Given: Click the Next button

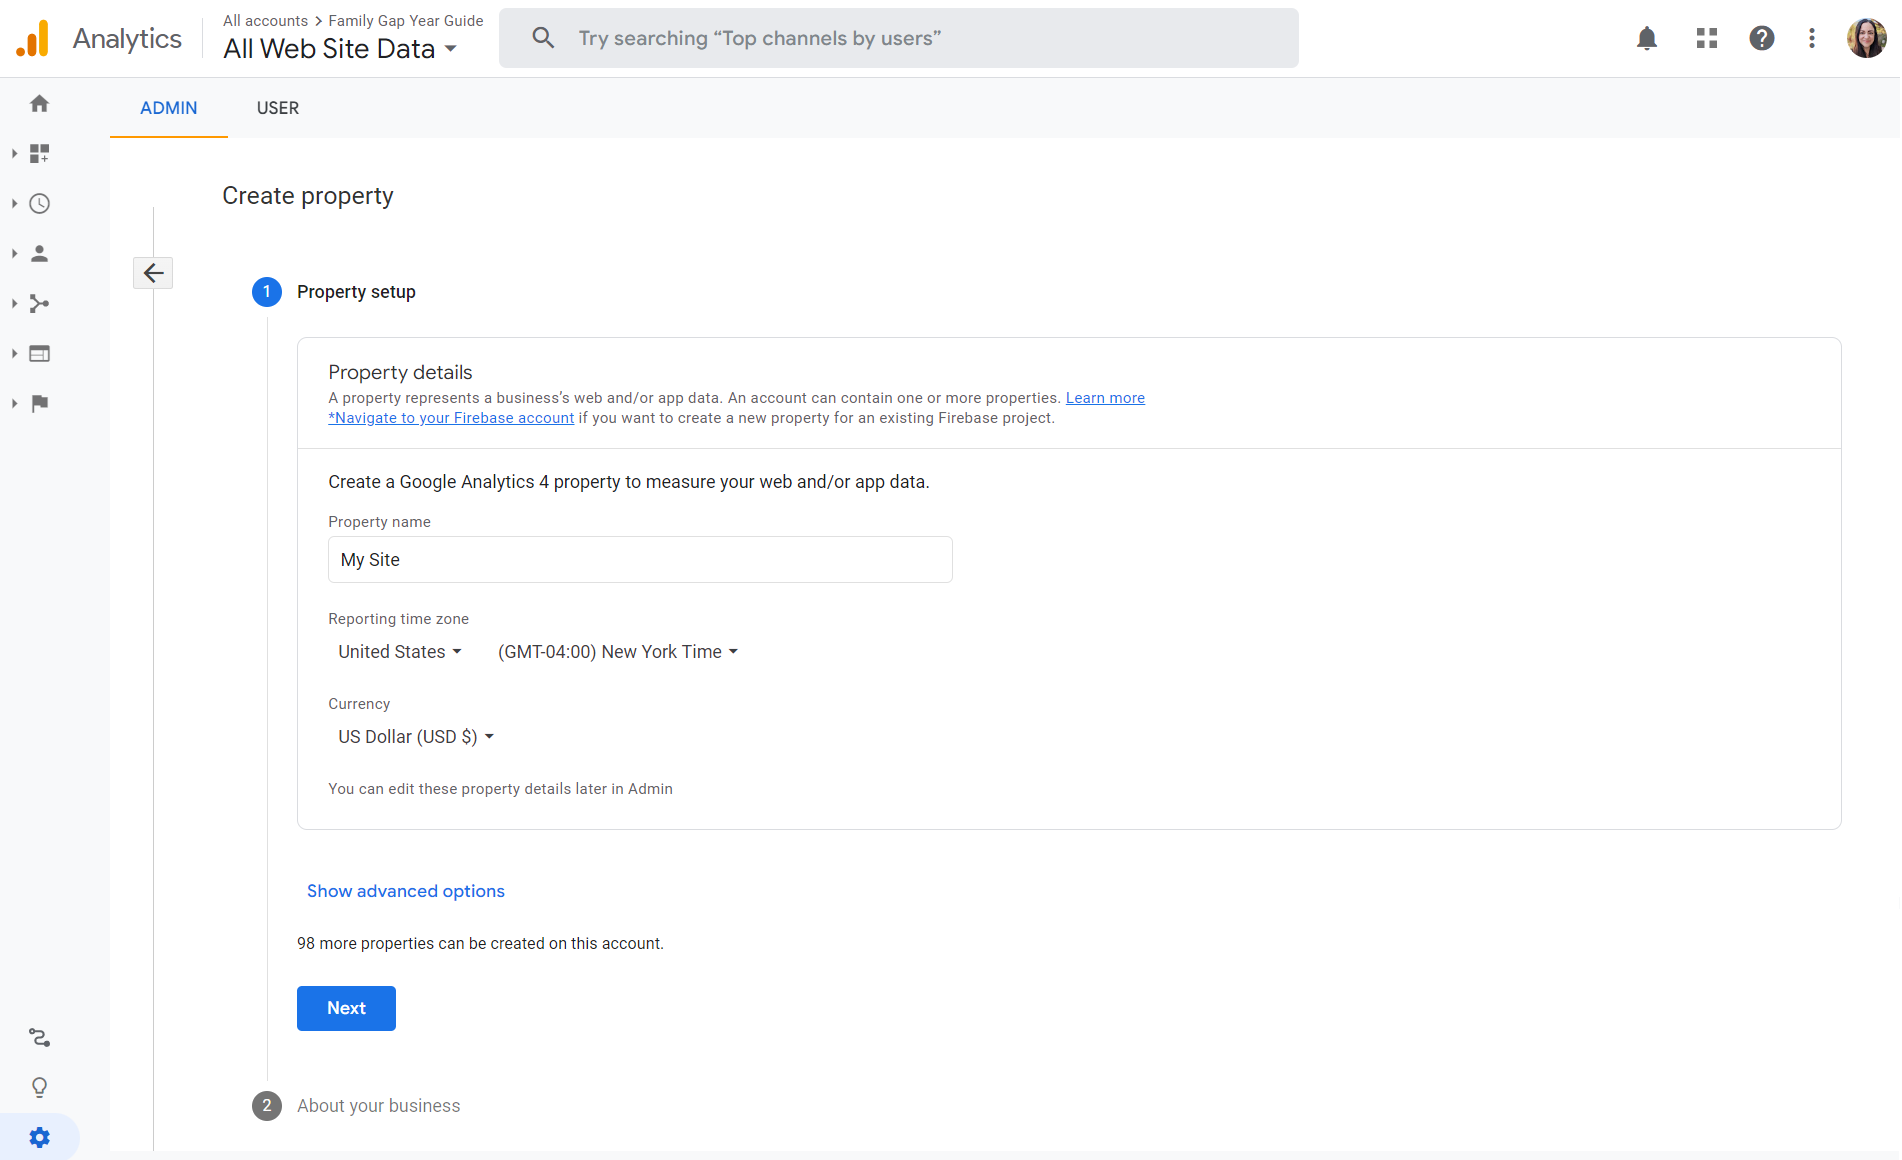Looking at the screenshot, I should click(346, 1008).
